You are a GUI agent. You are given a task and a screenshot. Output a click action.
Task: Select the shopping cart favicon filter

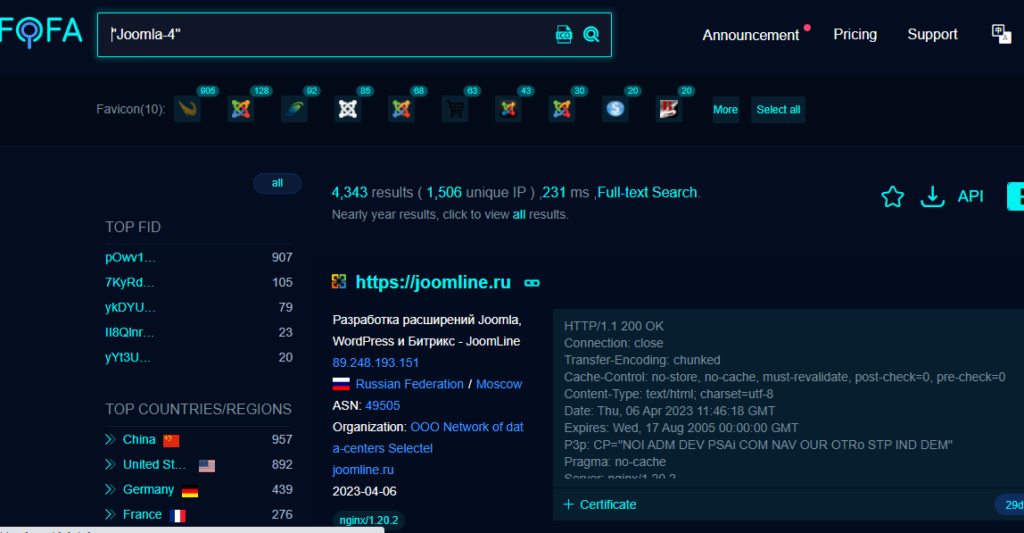(x=455, y=109)
